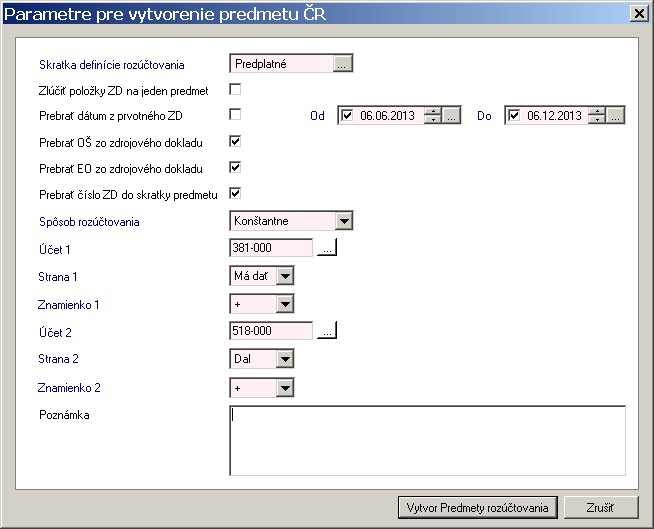Image resolution: width=654 pixels, height=529 pixels.
Task: Enable Zlúčiť položky ZD na jeden predmet
Action: point(236,90)
